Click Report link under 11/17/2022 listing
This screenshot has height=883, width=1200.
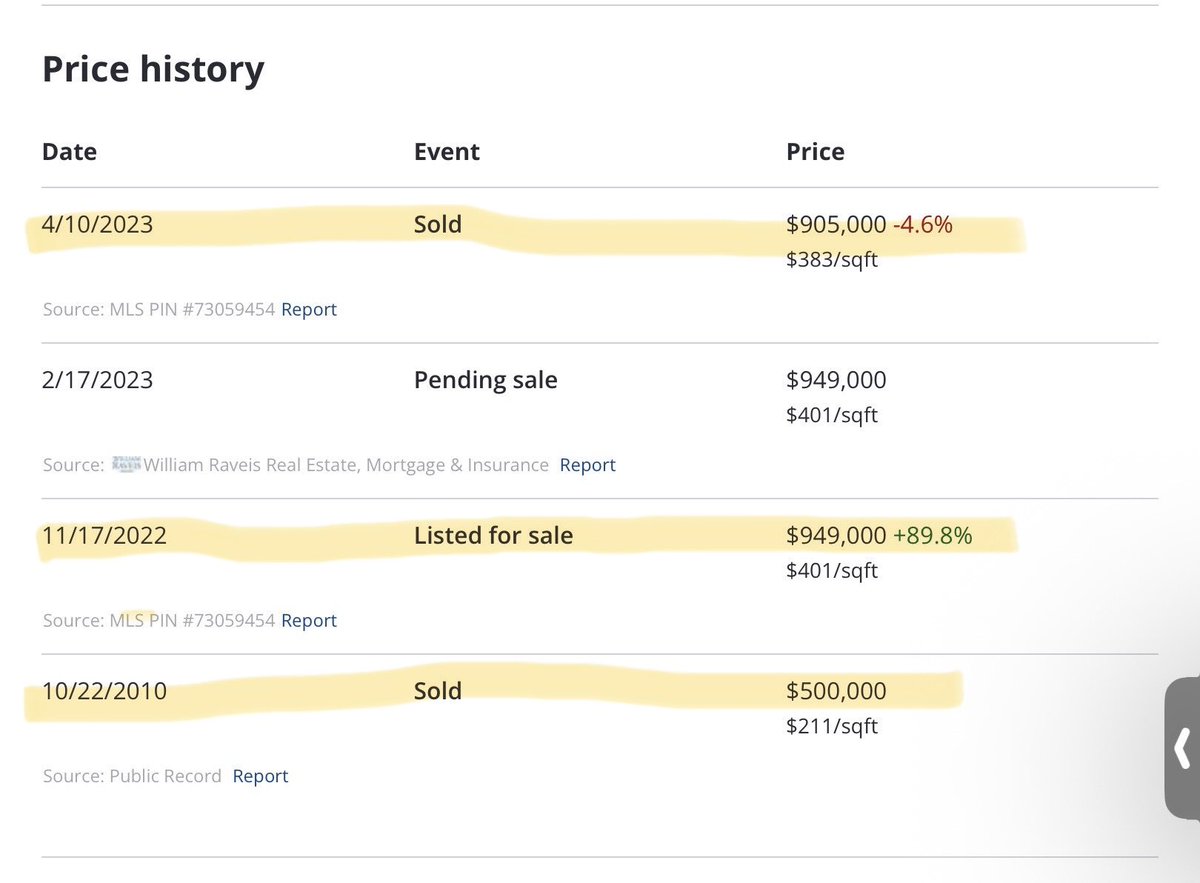[x=308, y=621]
